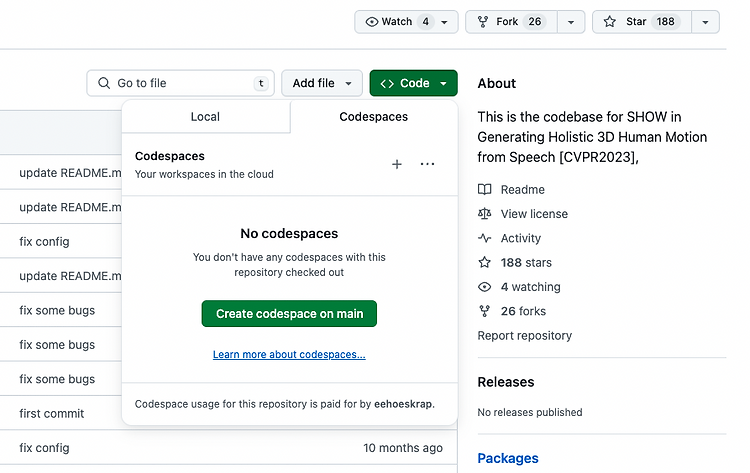Viewport: 750px width, 473px height.
Task: Open Learn more about codespaces link
Action: tap(289, 354)
